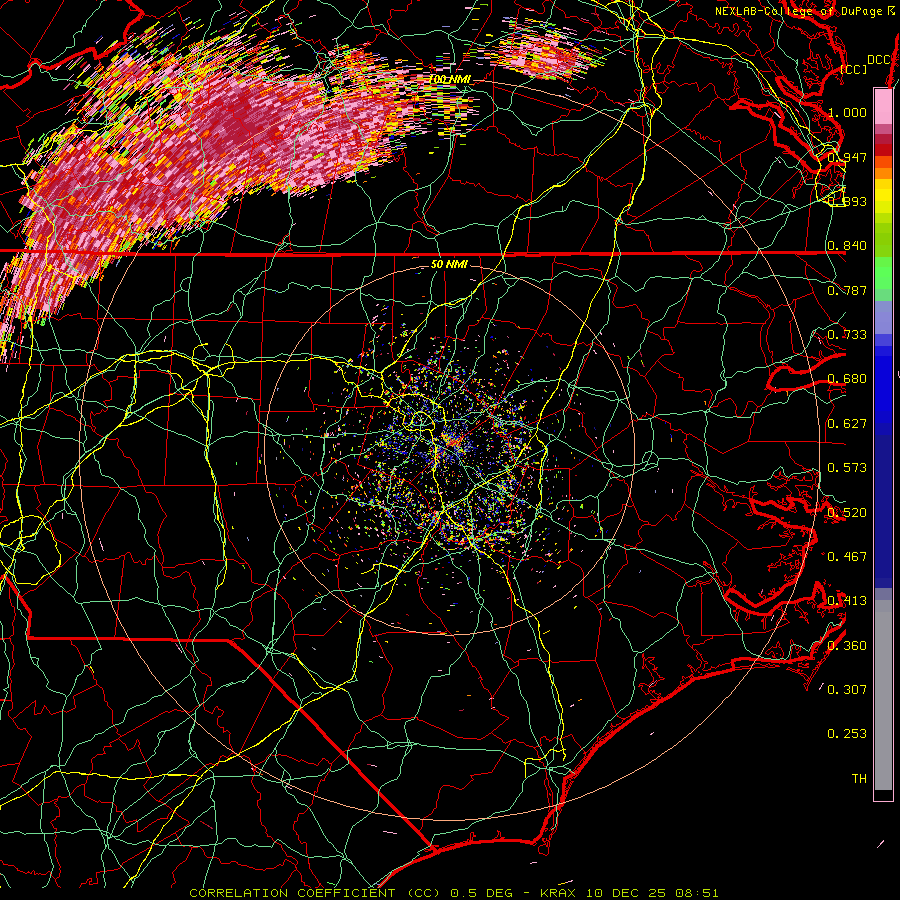Click the 0.307 scale value
900x900 pixels.
coord(847,690)
